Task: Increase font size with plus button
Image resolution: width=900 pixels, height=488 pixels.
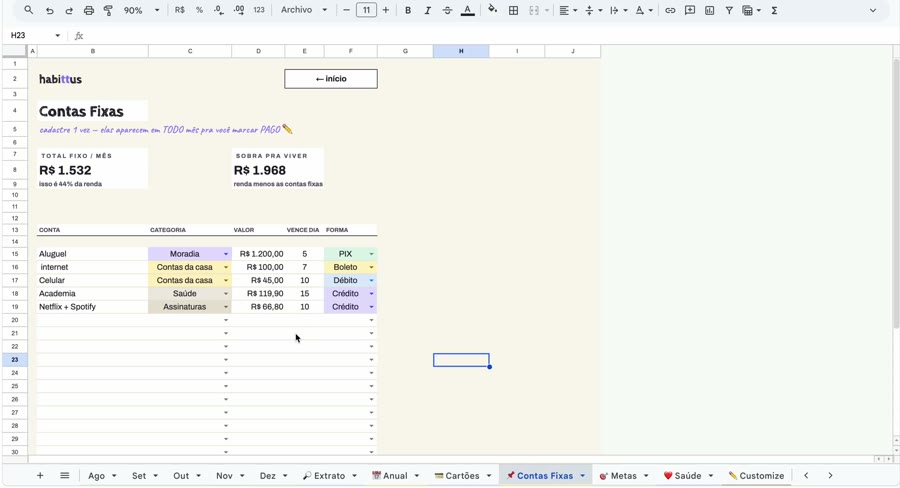Action: pos(386,10)
